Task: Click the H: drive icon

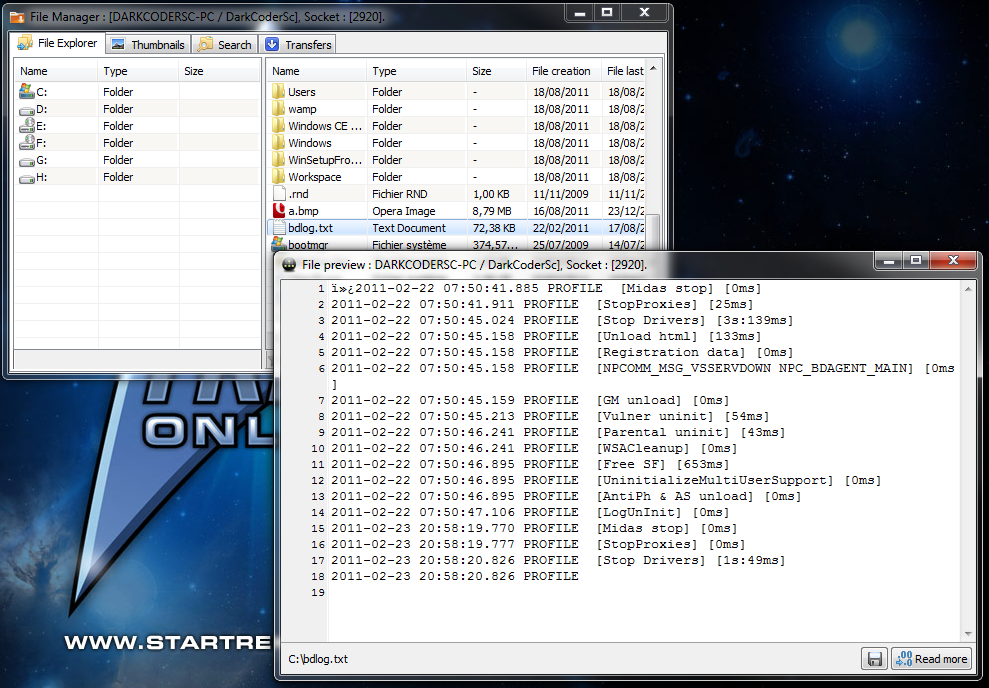Action: tap(27, 177)
